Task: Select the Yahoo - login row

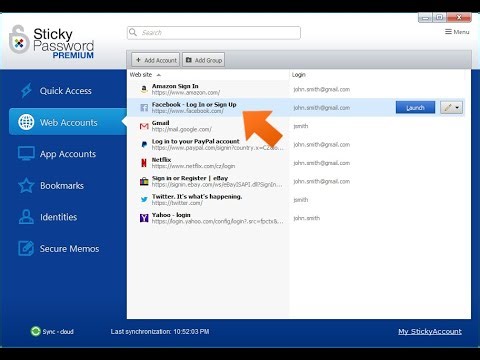Action: pyautogui.click(x=297, y=218)
